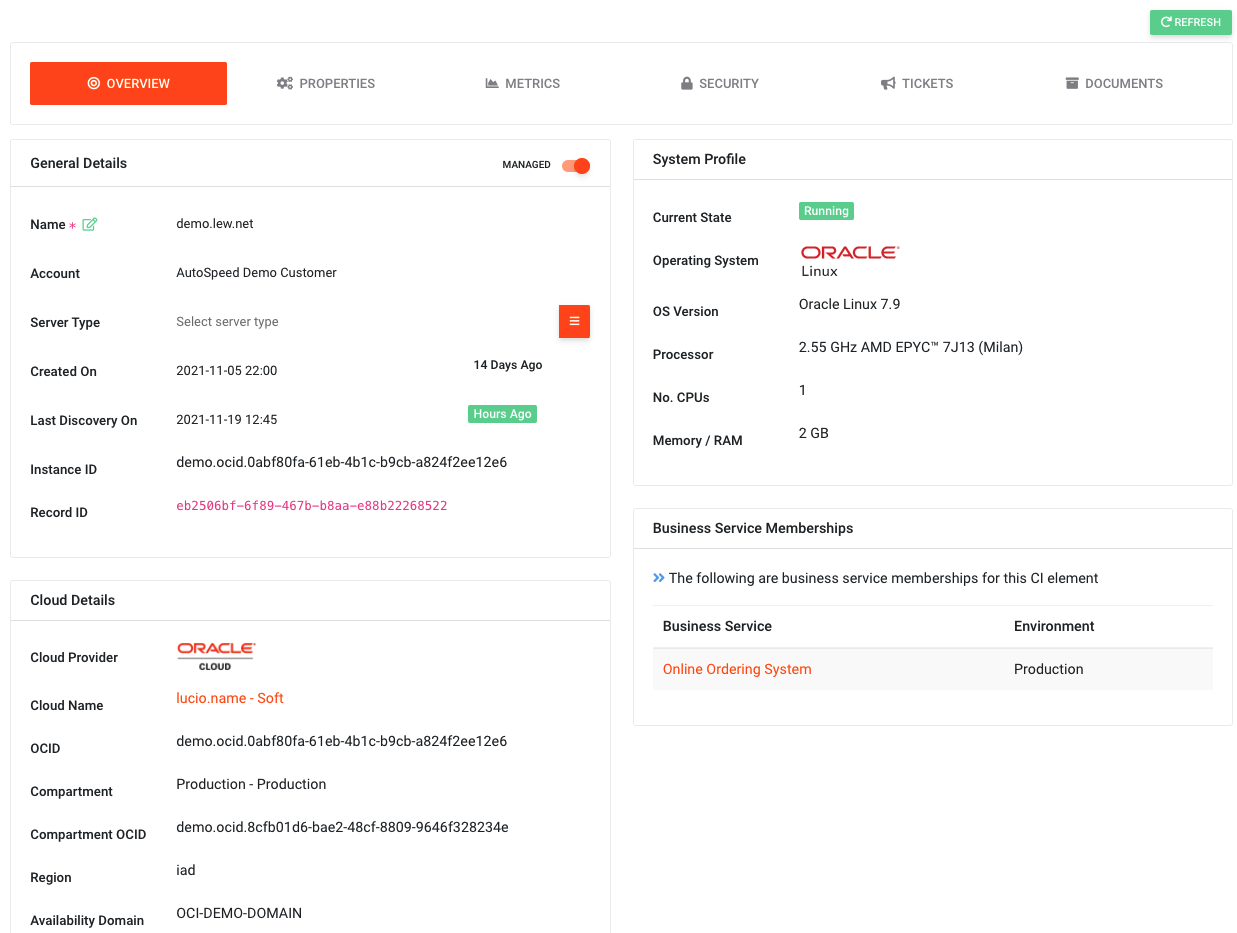
Task: Click the Record ID value eb2506bf-6f89-467b-b8aa-e88b22268522
Action: click(312, 506)
